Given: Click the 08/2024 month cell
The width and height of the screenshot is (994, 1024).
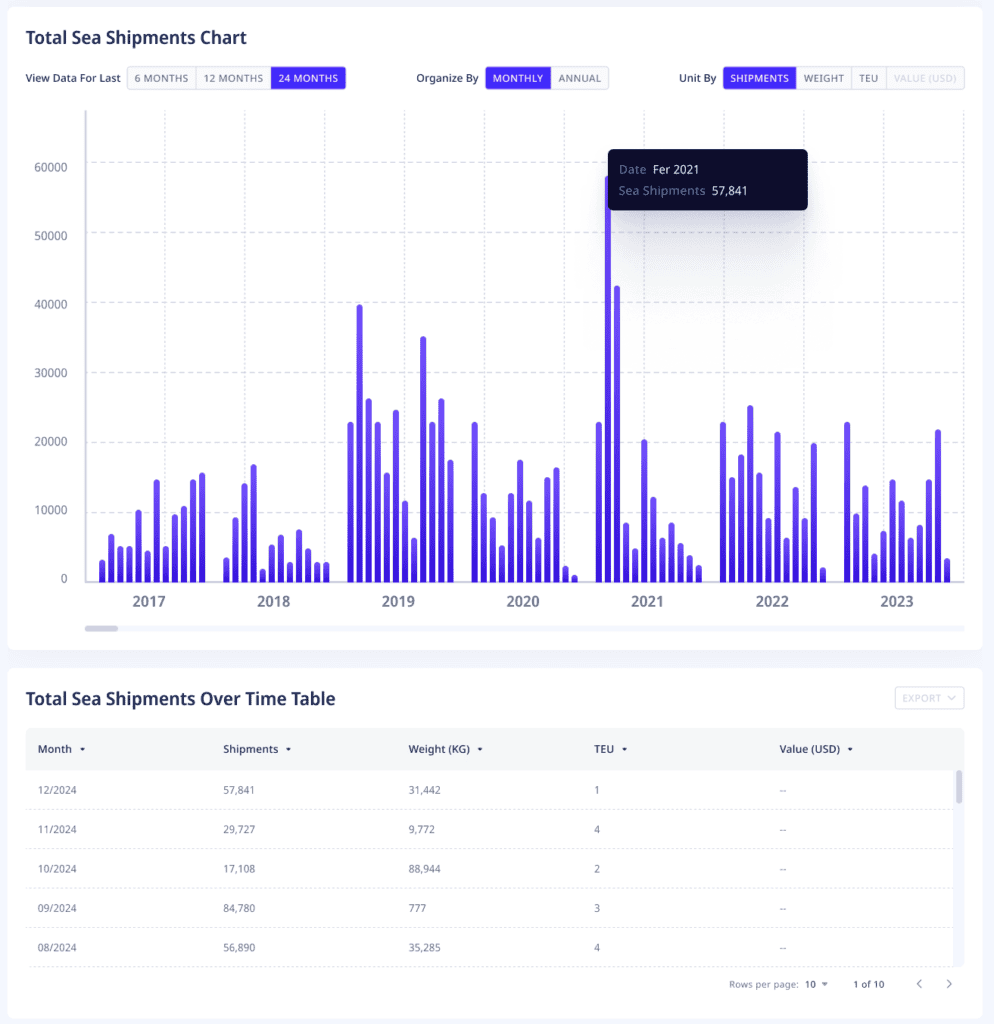Looking at the screenshot, I should click(x=57, y=948).
